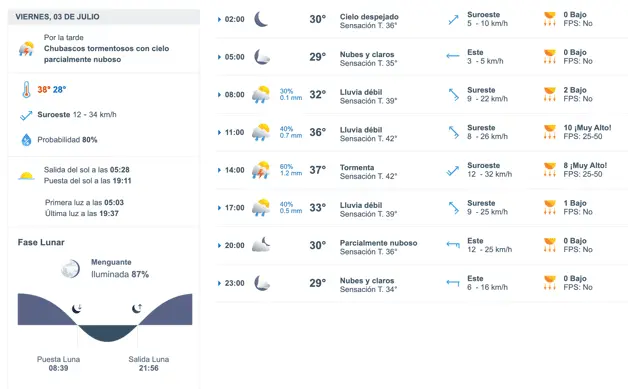Viewport: 628px width, 389px height.
Task: Click the Suroeste wind arrow at 14:00
Action: point(453,171)
